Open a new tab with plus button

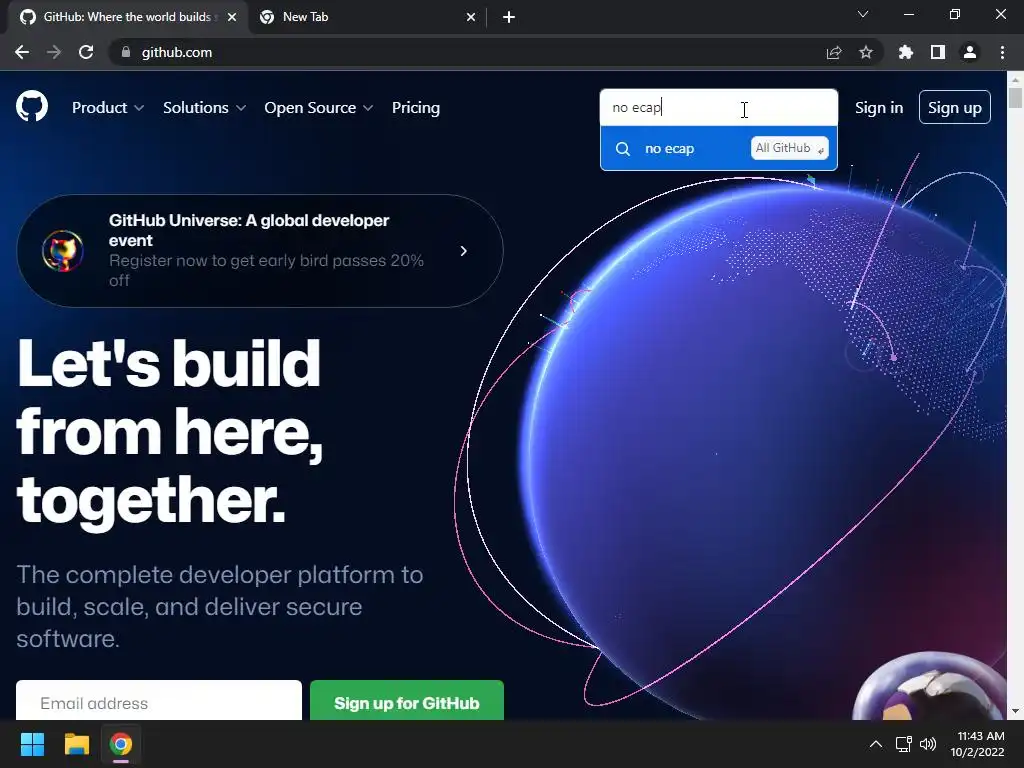pos(509,17)
